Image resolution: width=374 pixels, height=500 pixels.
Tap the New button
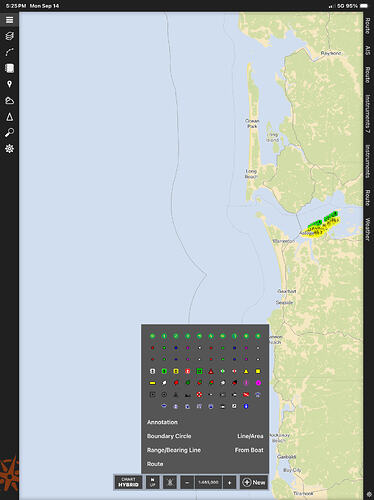pos(254,482)
